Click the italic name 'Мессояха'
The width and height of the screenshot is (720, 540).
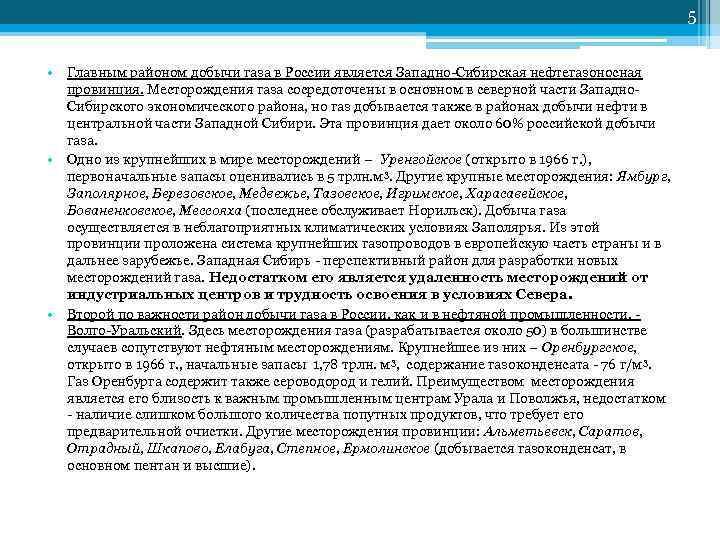tap(210, 210)
